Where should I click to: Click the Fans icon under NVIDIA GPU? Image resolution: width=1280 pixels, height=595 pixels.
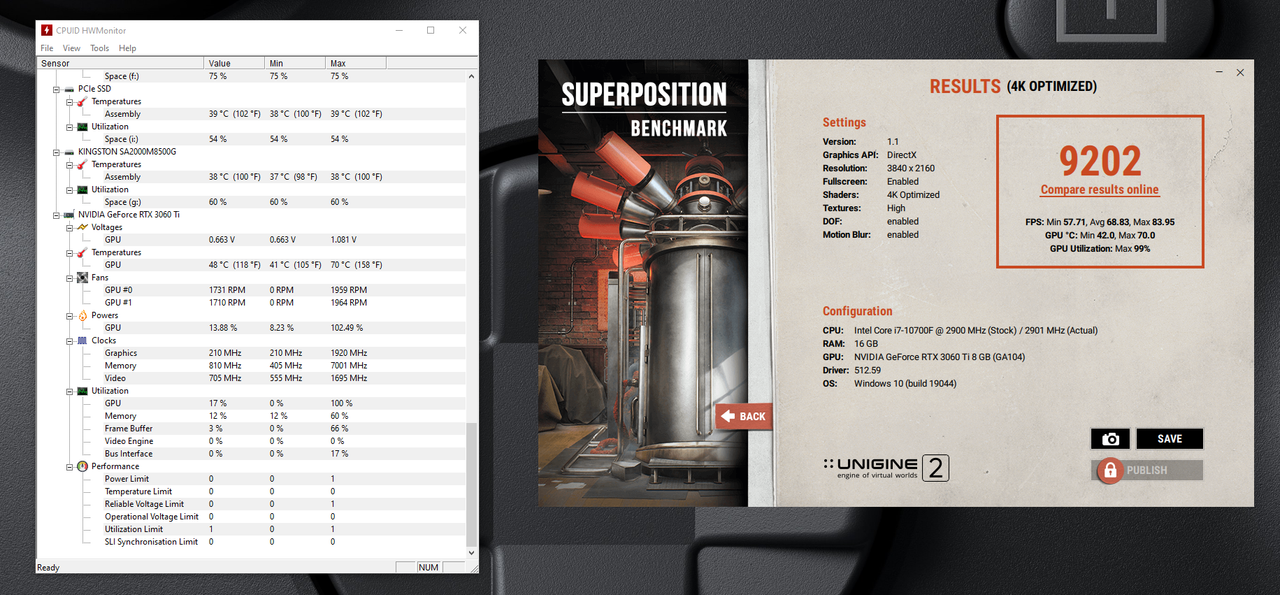(x=82, y=278)
